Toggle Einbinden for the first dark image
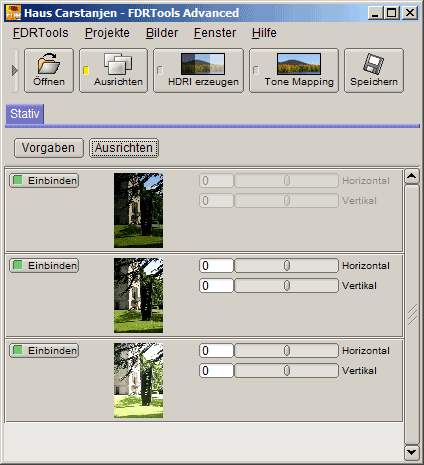424x465 pixels. pyautogui.click(x=44, y=180)
